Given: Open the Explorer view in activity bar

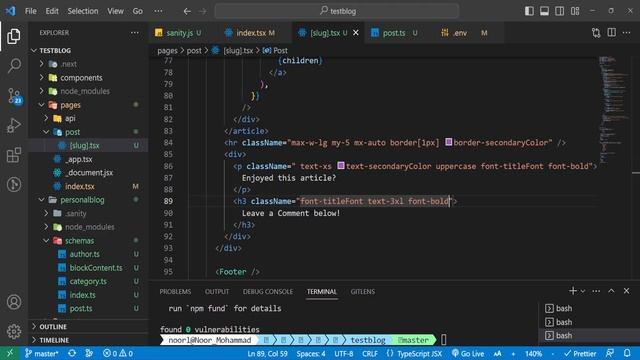Looking at the screenshot, I should [x=14, y=36].
